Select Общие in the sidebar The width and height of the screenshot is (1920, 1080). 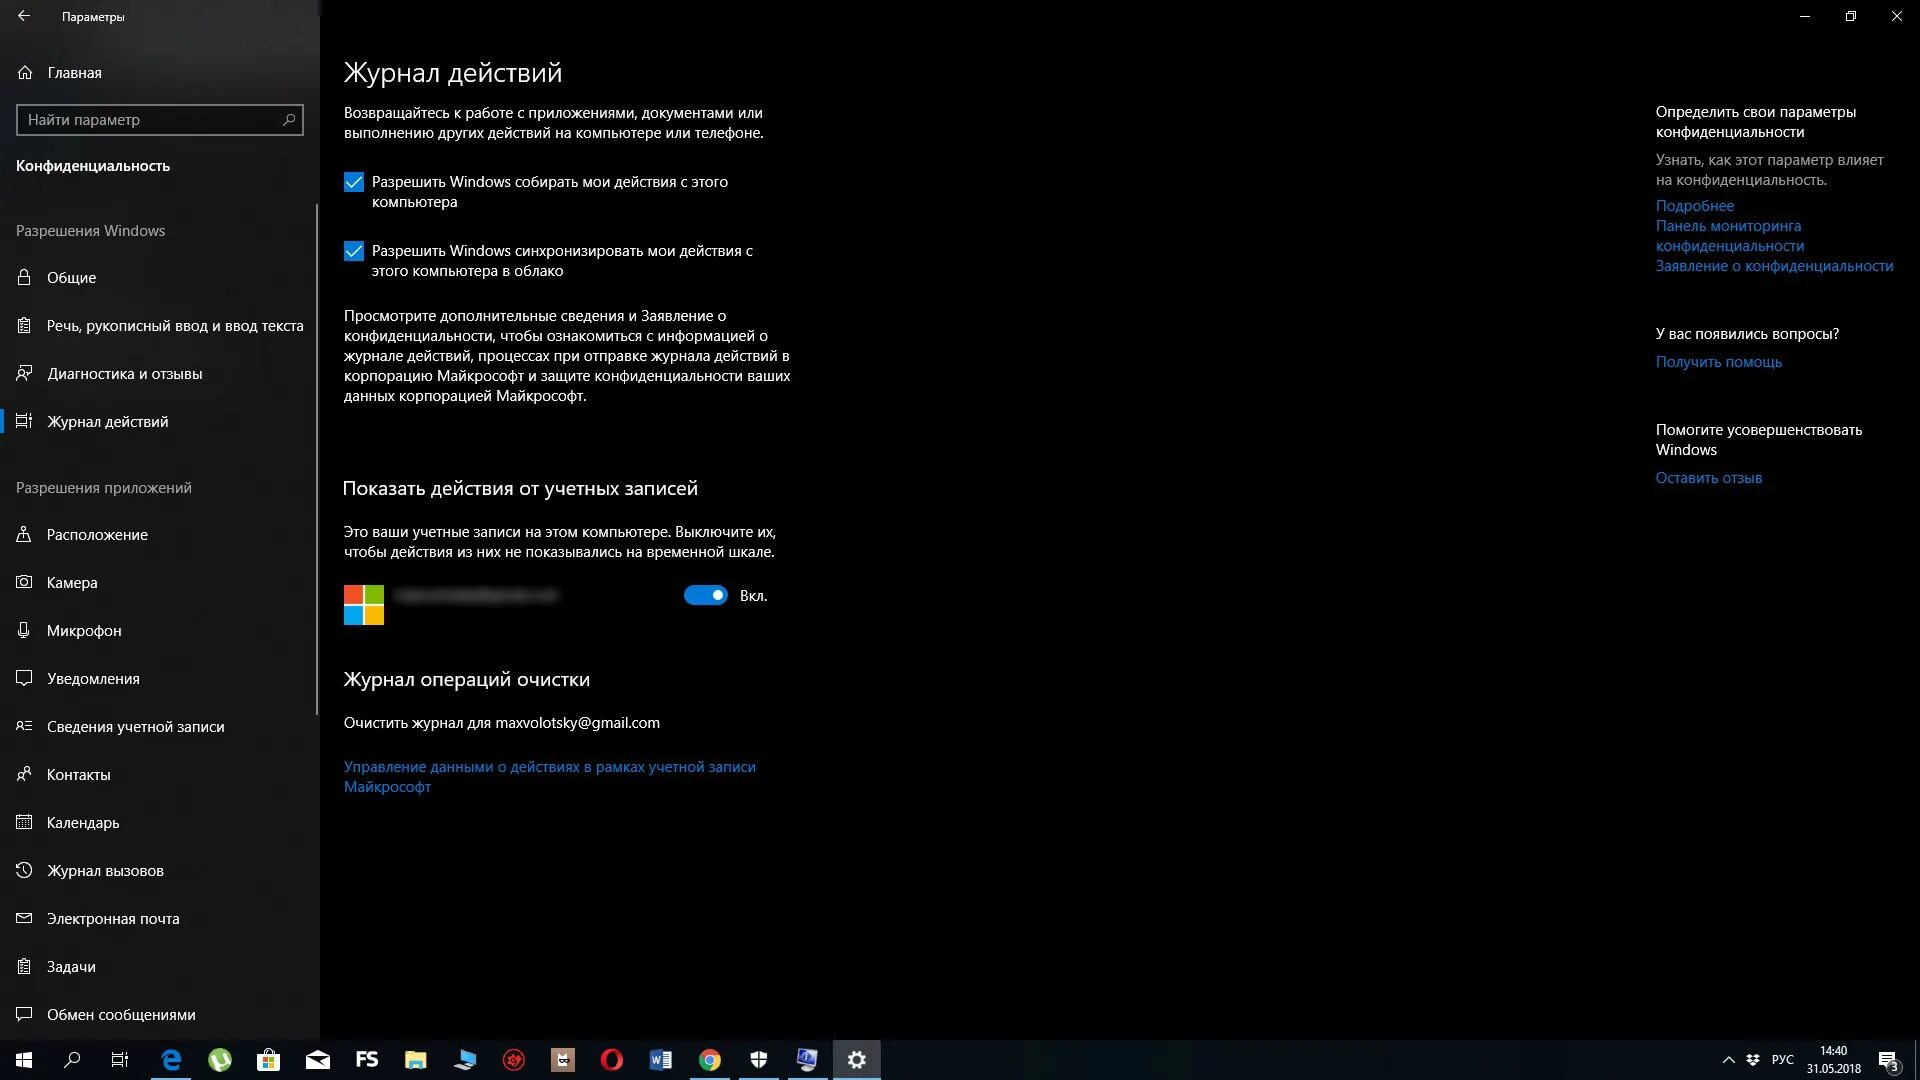tap(71, 278)
